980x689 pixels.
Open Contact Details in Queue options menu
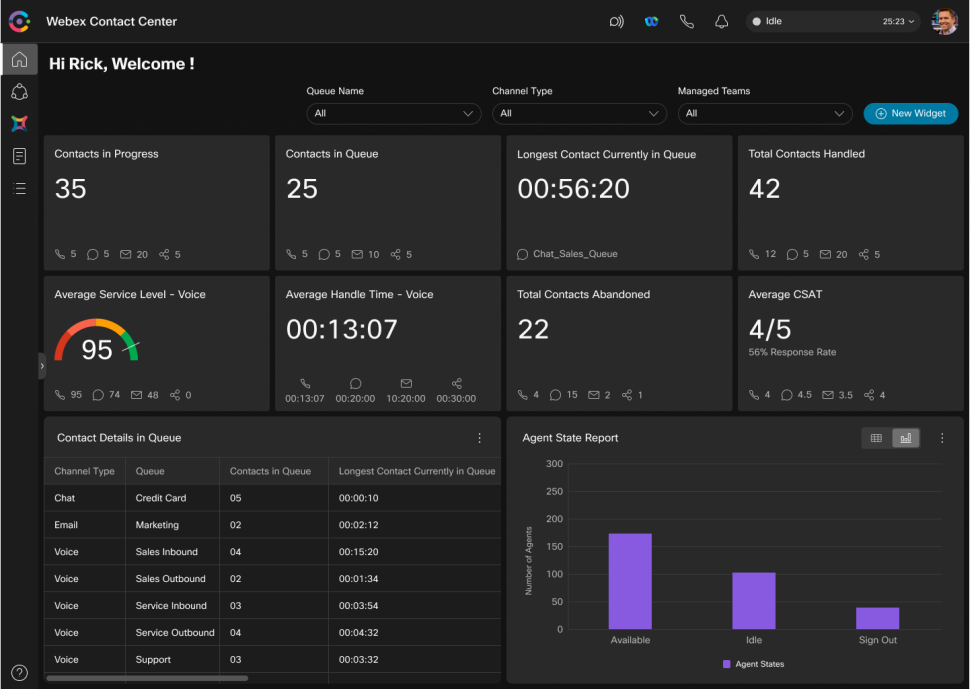pos(479,438)
